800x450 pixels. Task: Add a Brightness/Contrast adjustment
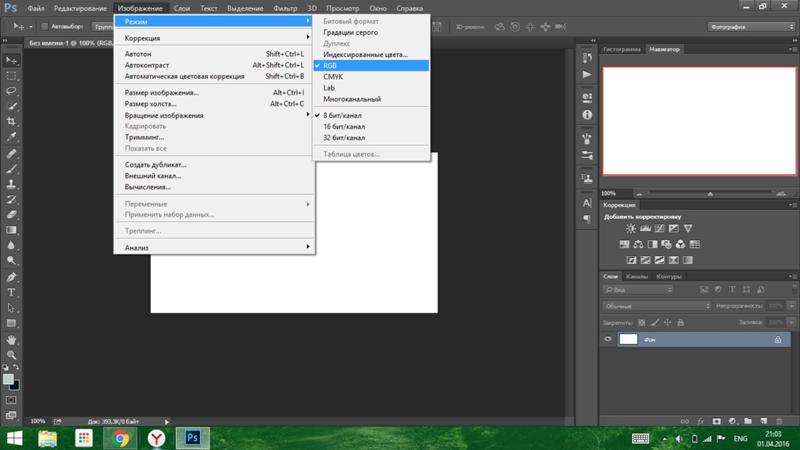631,229
